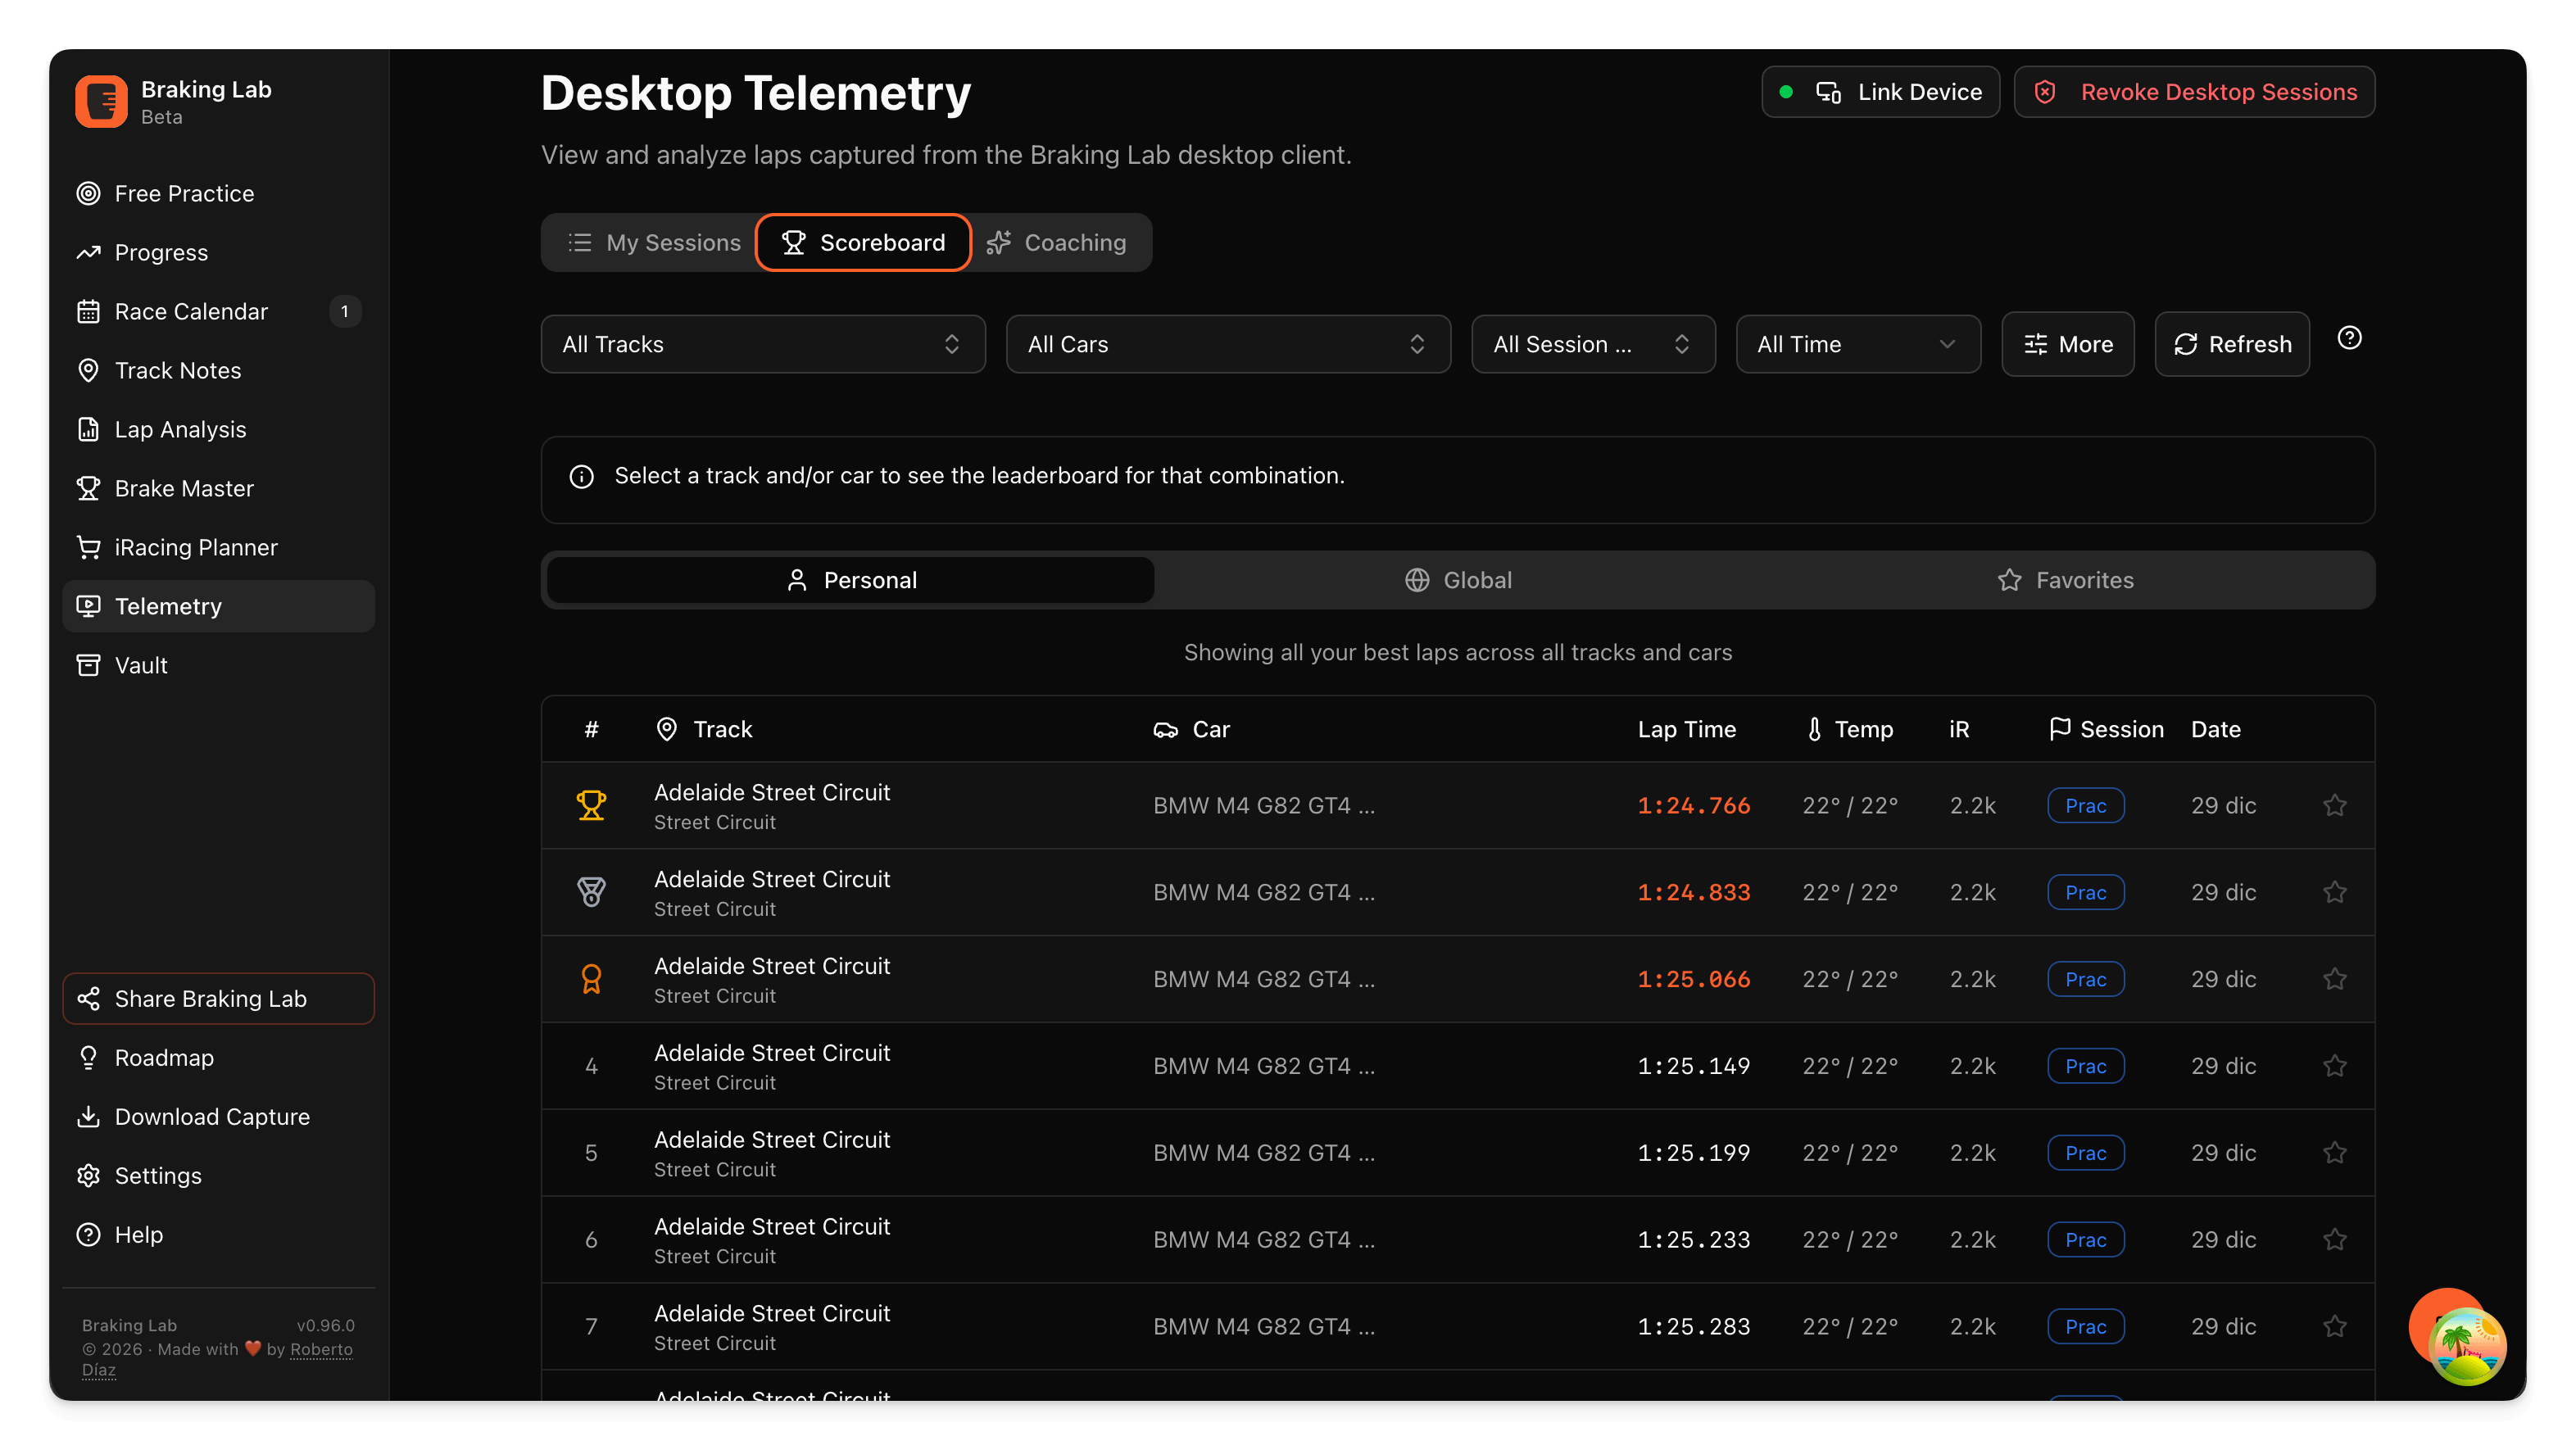Image resolution: width=2576 pixels, height=1450 pixels.
Task: Open the All Time filter dropdown
Action: 1857,344
